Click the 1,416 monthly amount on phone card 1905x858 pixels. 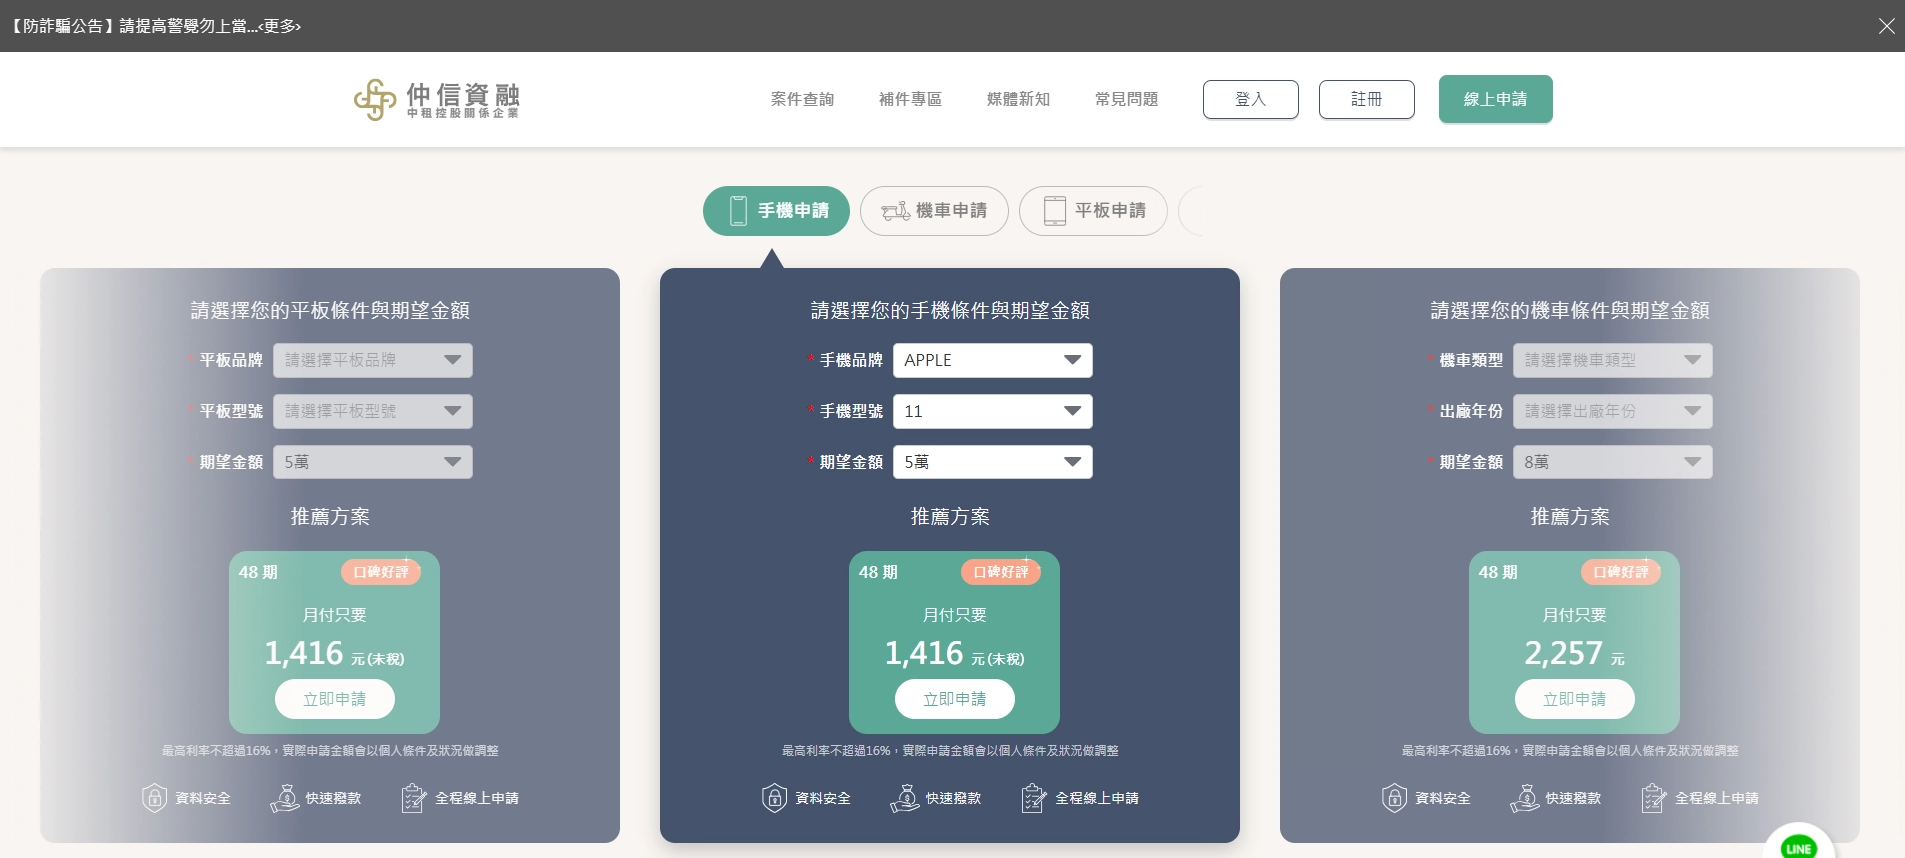click(x=924, y=653)
